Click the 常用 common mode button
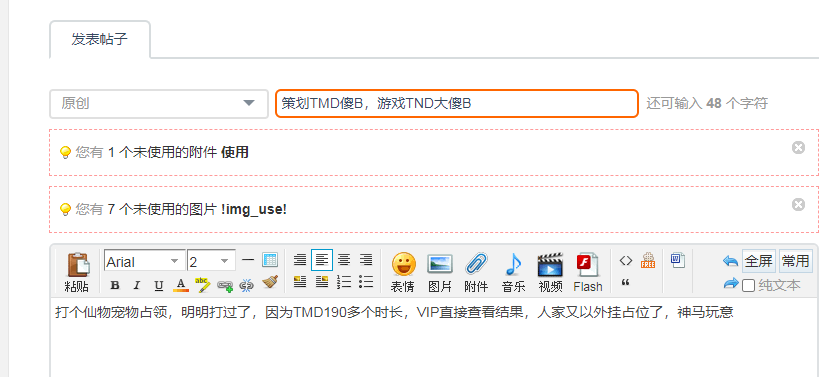The height and width of the screenshot is (377, 826). coord(795,261)
